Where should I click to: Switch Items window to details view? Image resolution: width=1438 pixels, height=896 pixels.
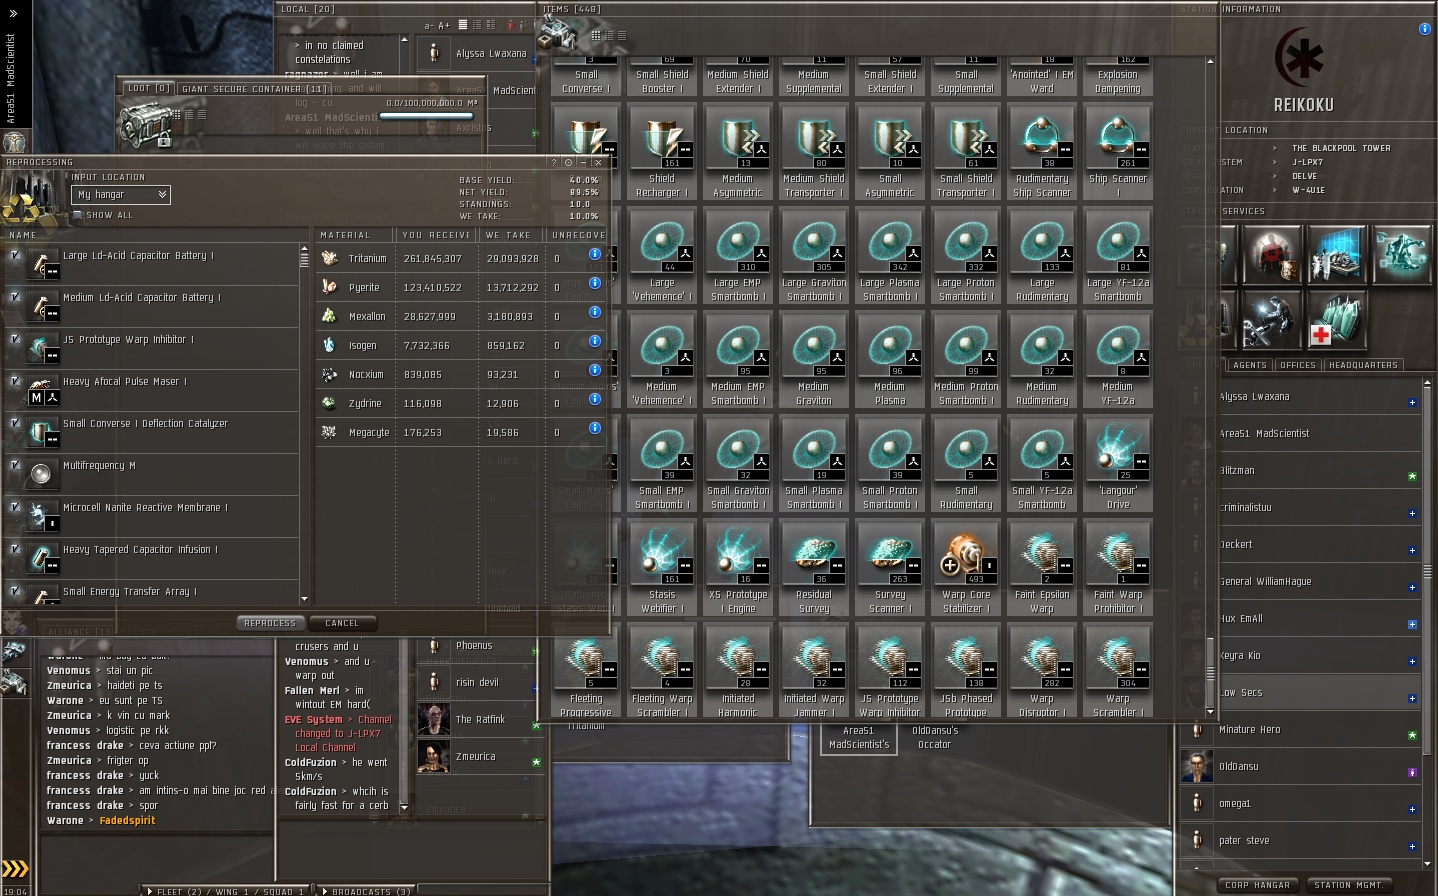tap(608, 35)
